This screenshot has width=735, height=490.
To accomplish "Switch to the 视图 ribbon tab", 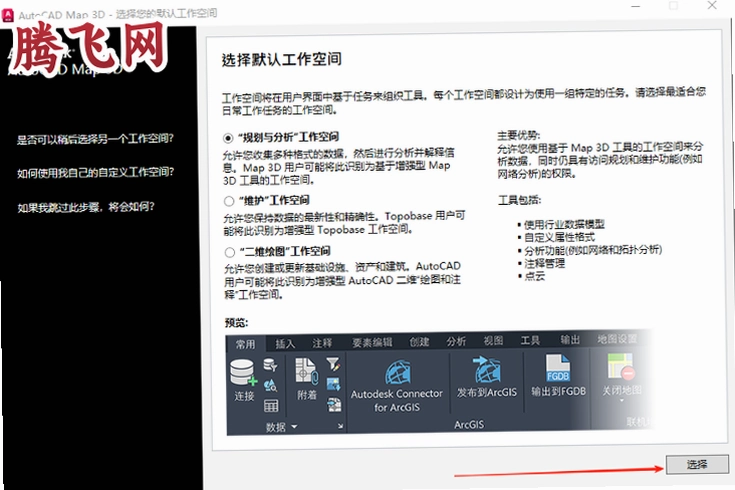I will 493,340.
